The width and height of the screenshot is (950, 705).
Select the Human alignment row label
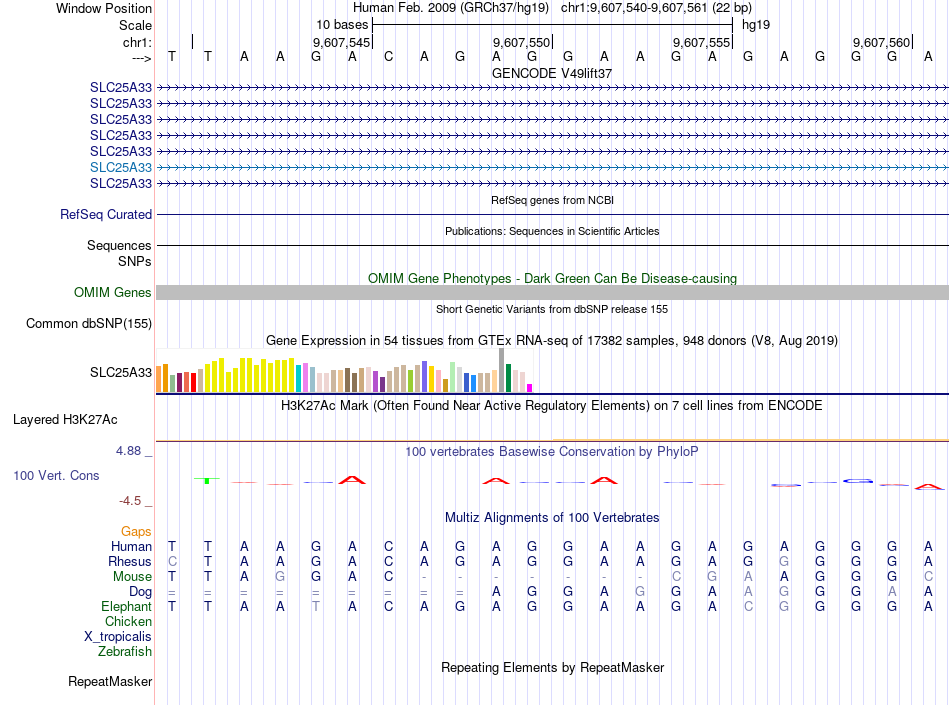(x=131, y=546)
